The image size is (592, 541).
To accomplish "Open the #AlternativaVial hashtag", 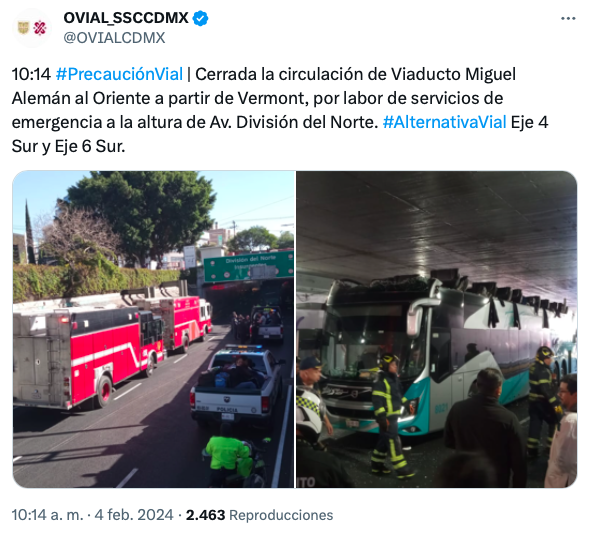I will coord(444,122).
